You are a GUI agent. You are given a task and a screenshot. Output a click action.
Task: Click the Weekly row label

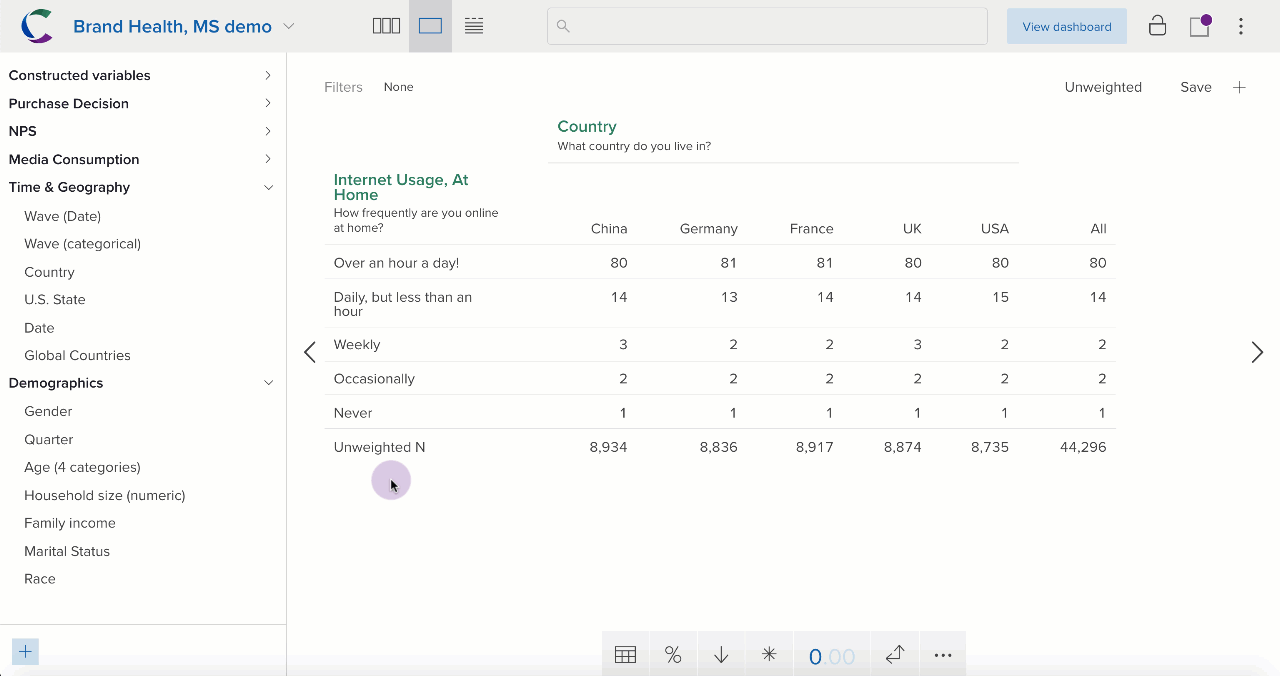357,345
